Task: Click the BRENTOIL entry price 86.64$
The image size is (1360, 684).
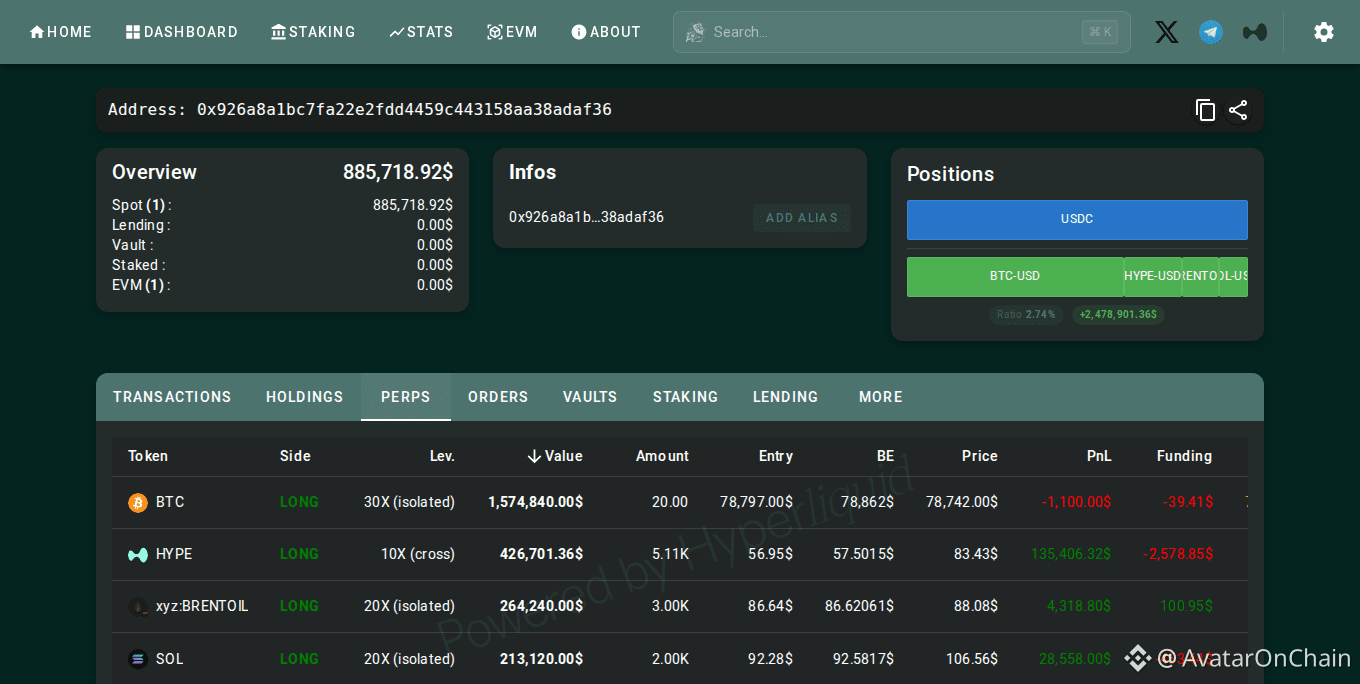Action: coord(770,606)
